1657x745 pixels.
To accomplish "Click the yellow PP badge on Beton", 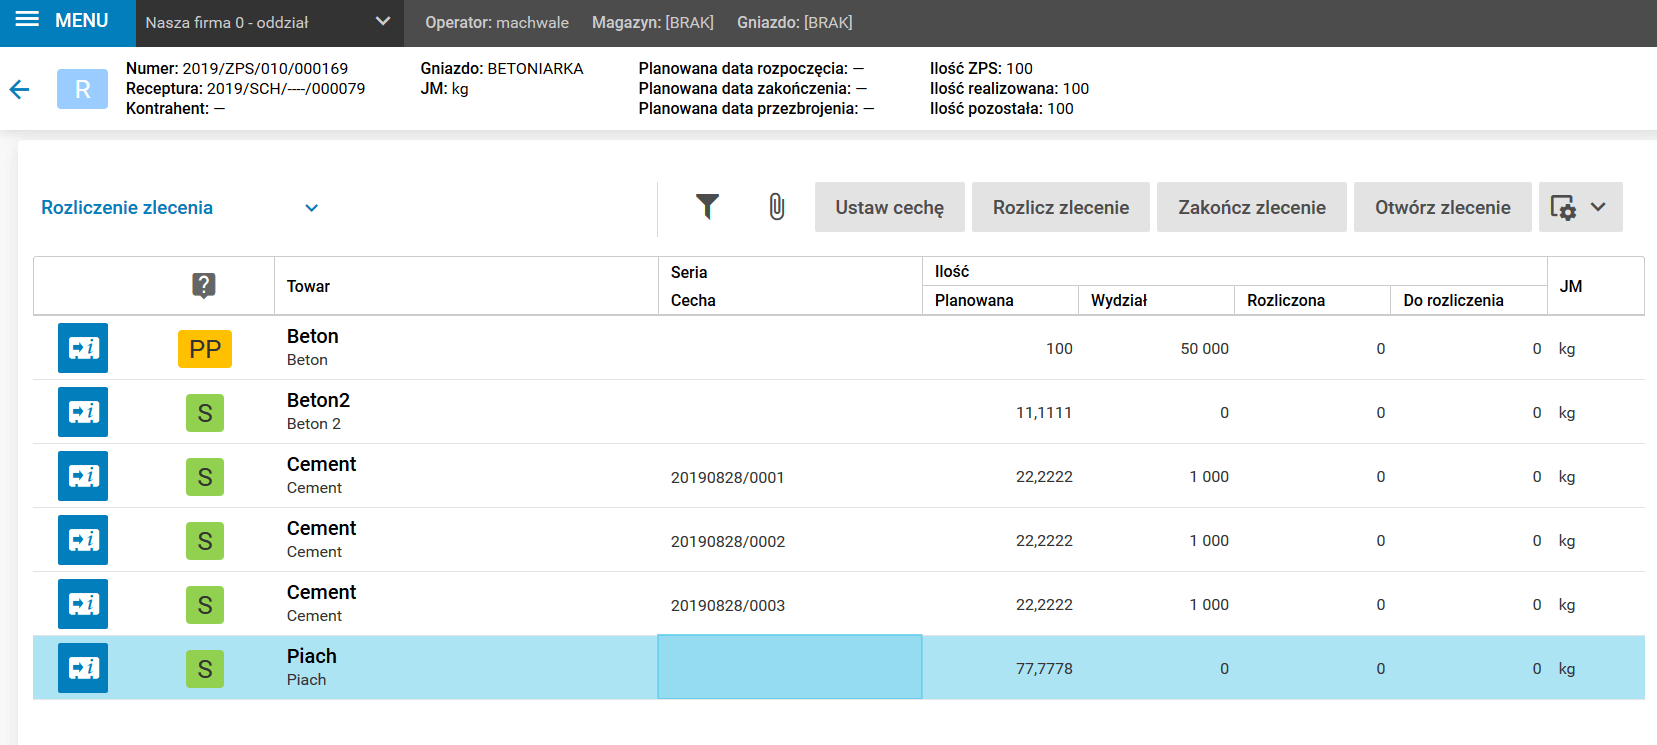I will pos(205,349).
